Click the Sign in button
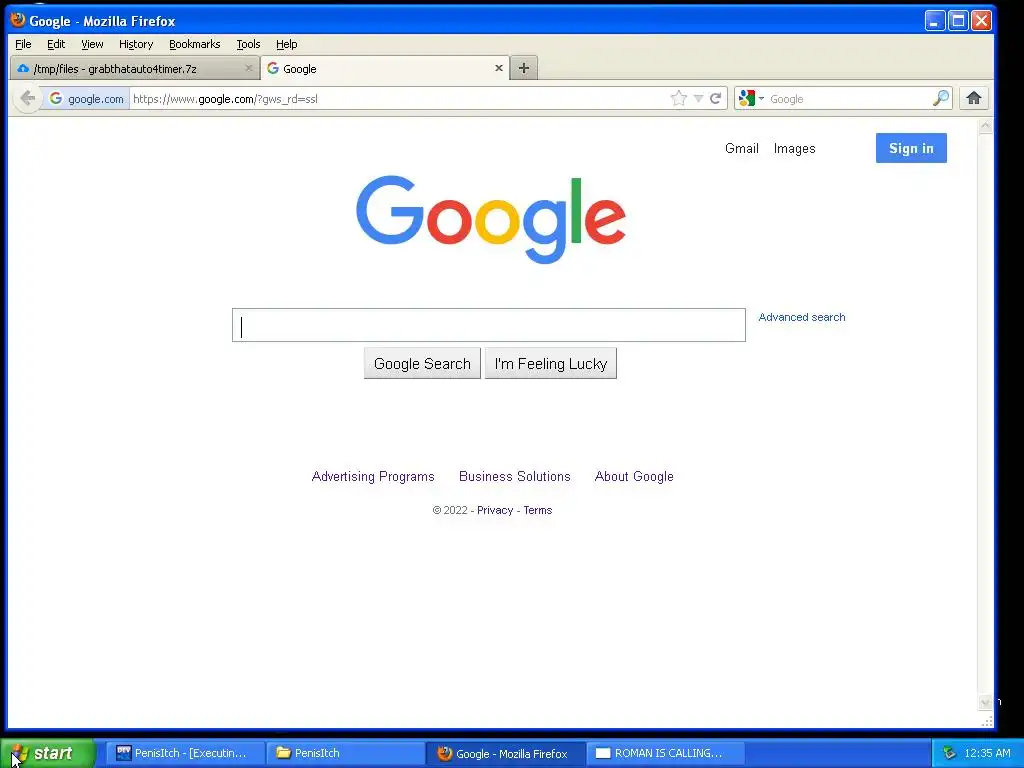Viewport: 1024px width, 768px height. point(911,148)
